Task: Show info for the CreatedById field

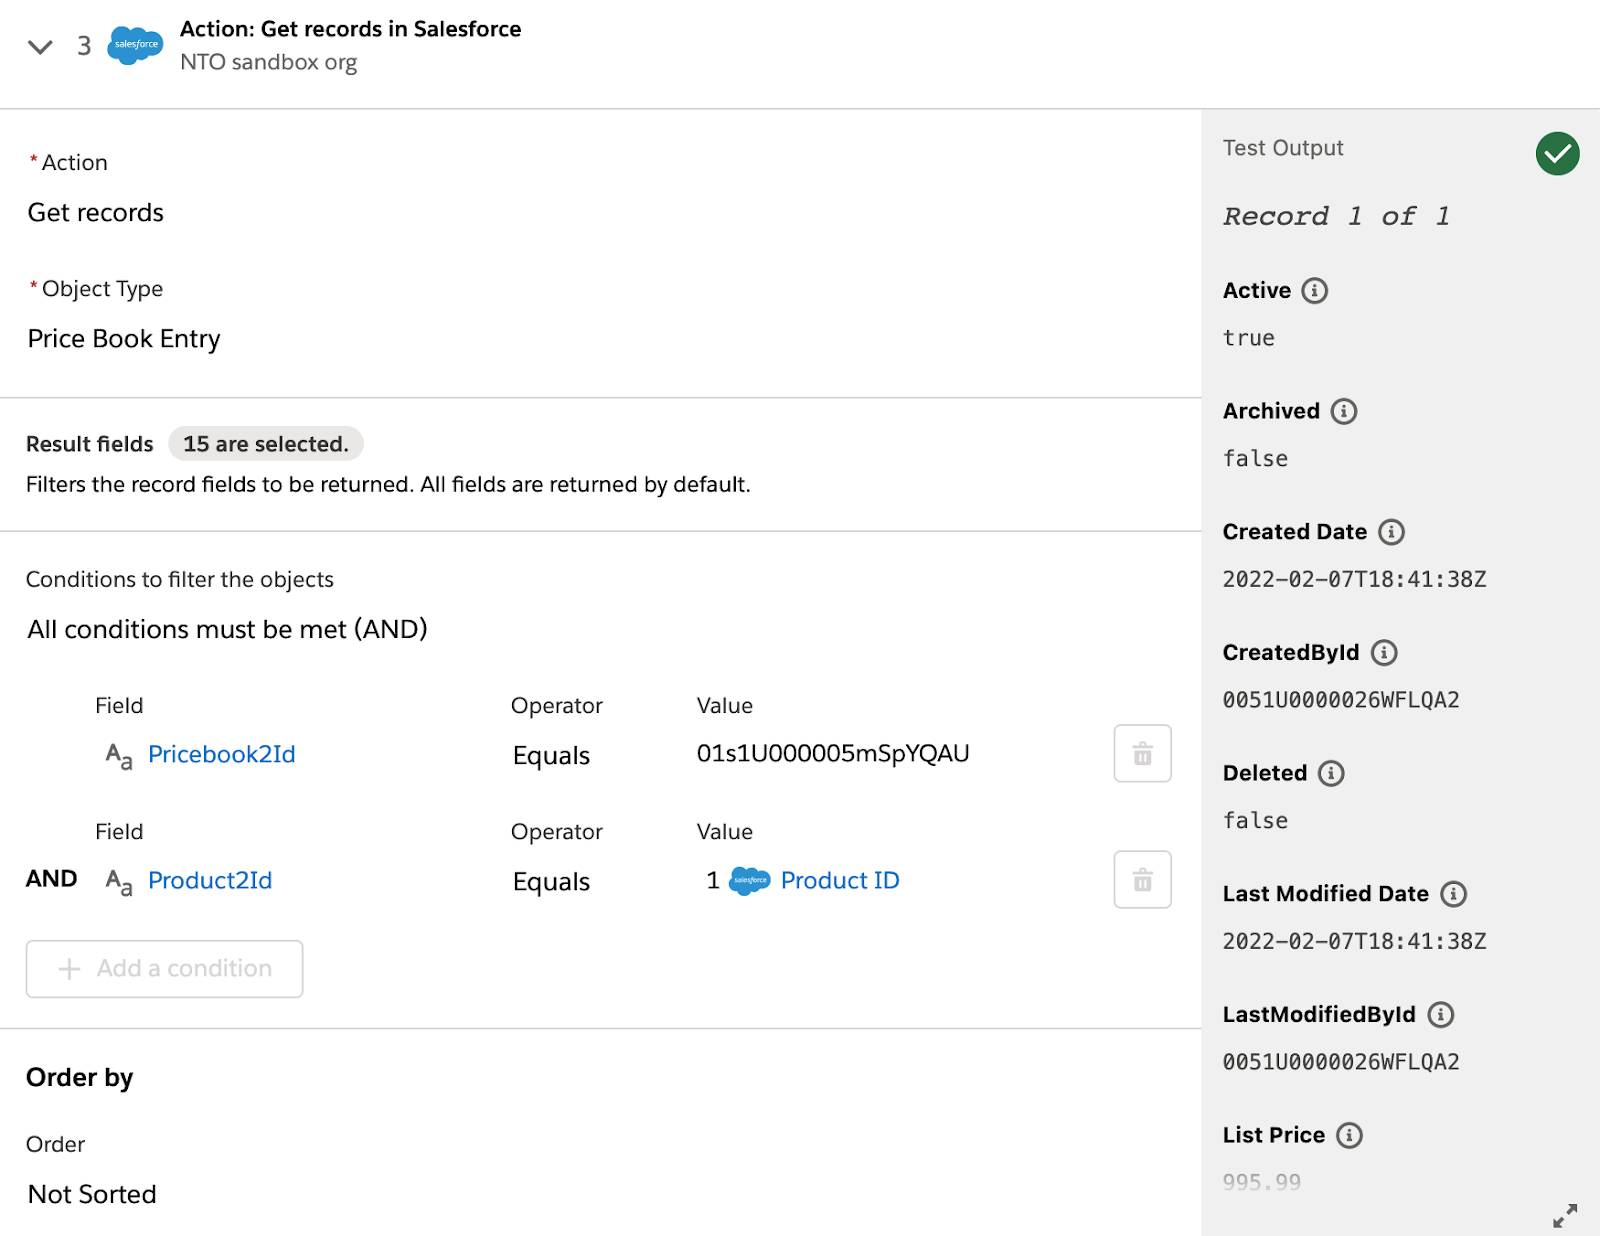Action: coord(1384,653)
